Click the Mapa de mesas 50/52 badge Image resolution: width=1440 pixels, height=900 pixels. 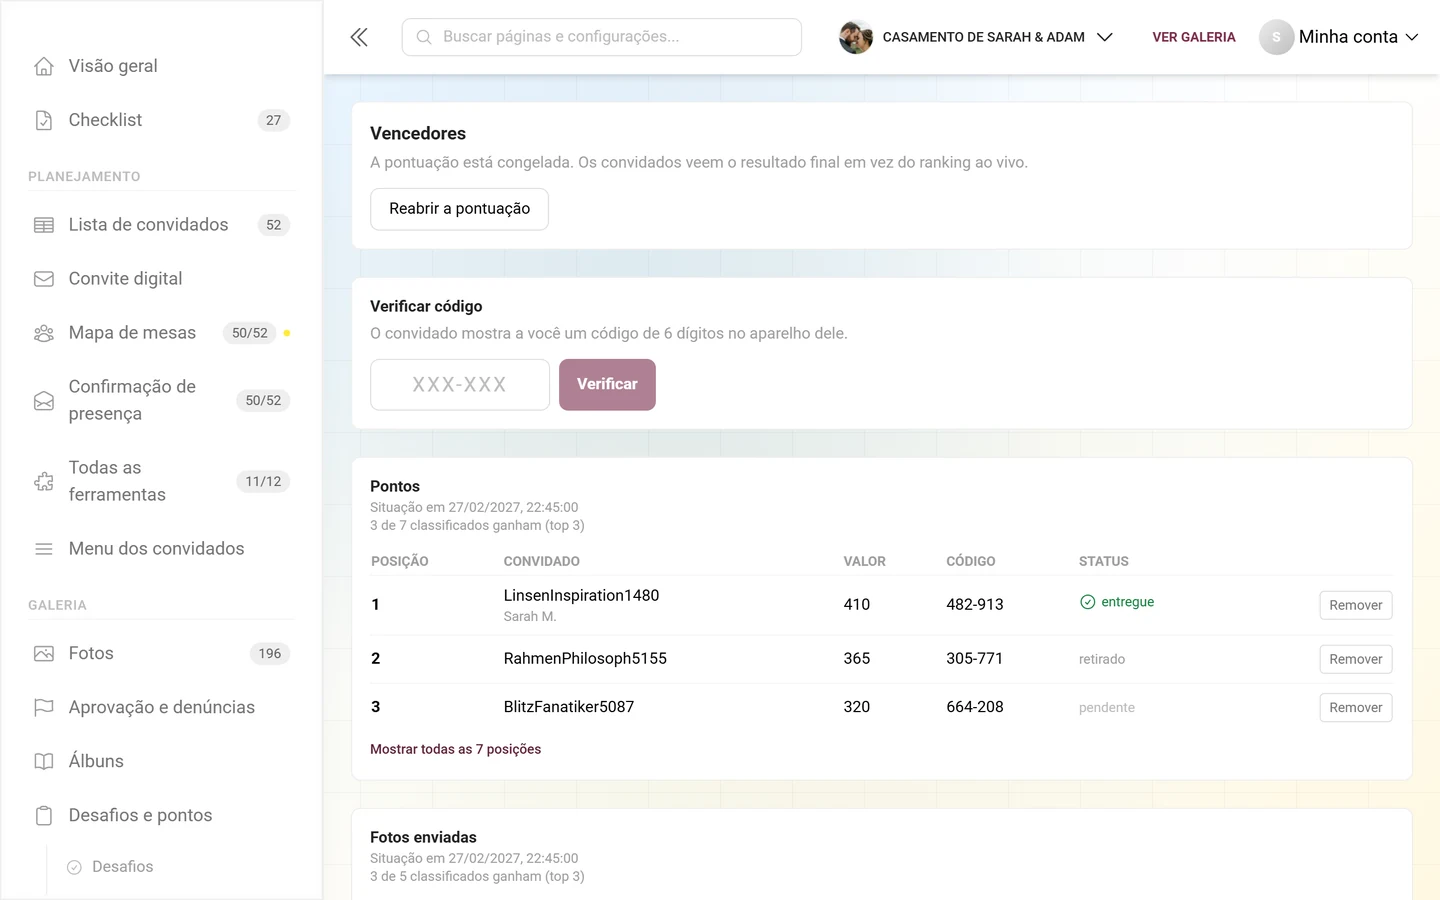(250, 333)
